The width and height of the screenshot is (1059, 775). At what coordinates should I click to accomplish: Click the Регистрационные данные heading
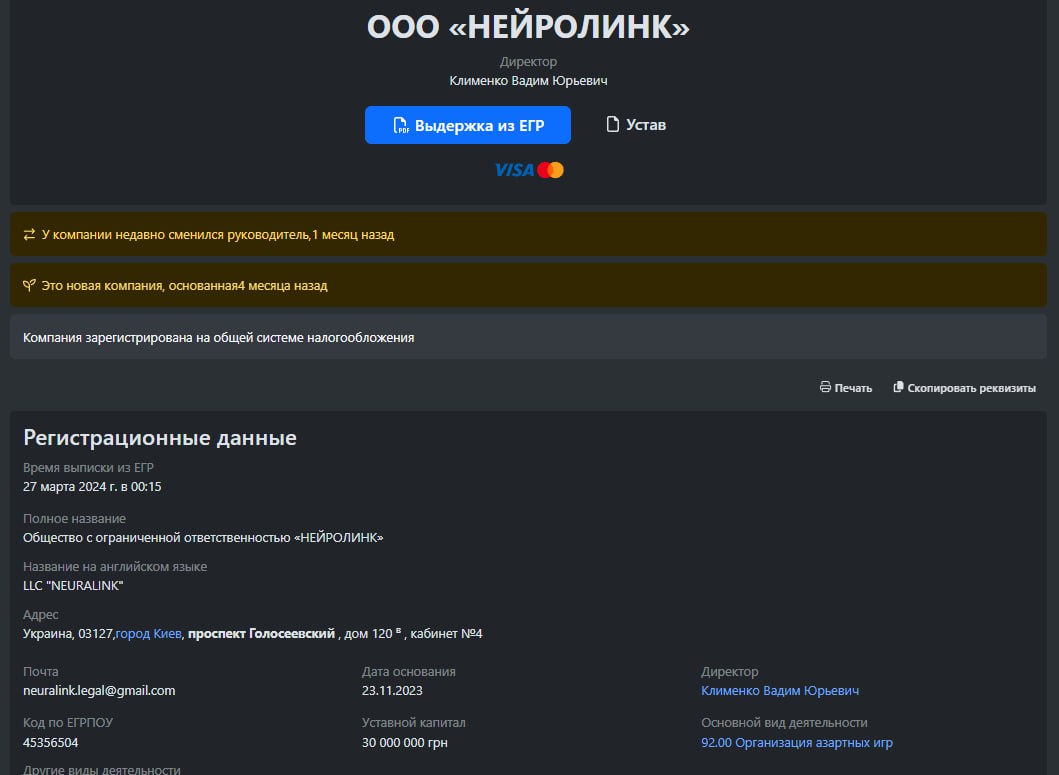[160, 438]
